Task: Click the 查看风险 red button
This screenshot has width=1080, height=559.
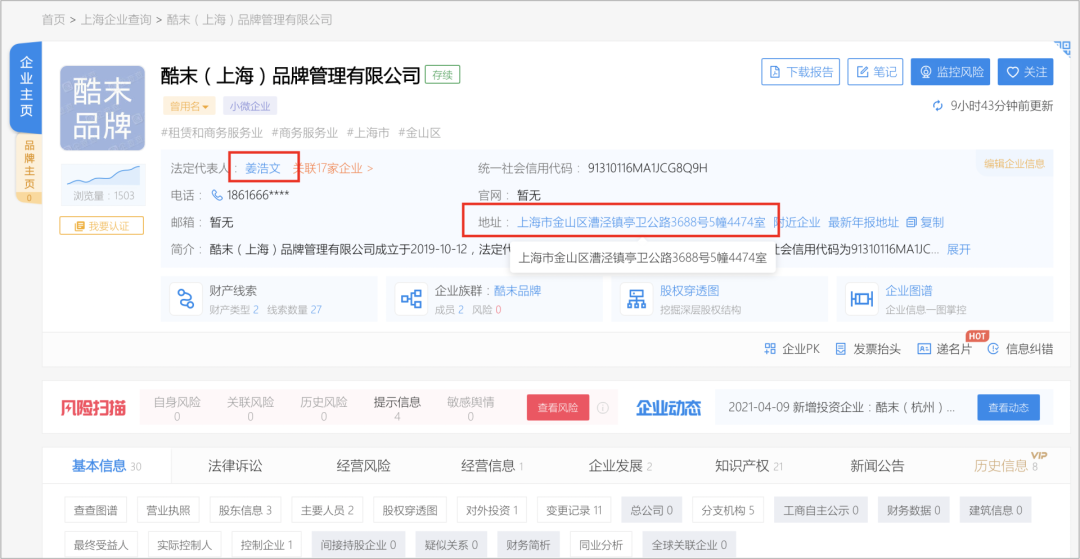Action: tap(558, 408)
